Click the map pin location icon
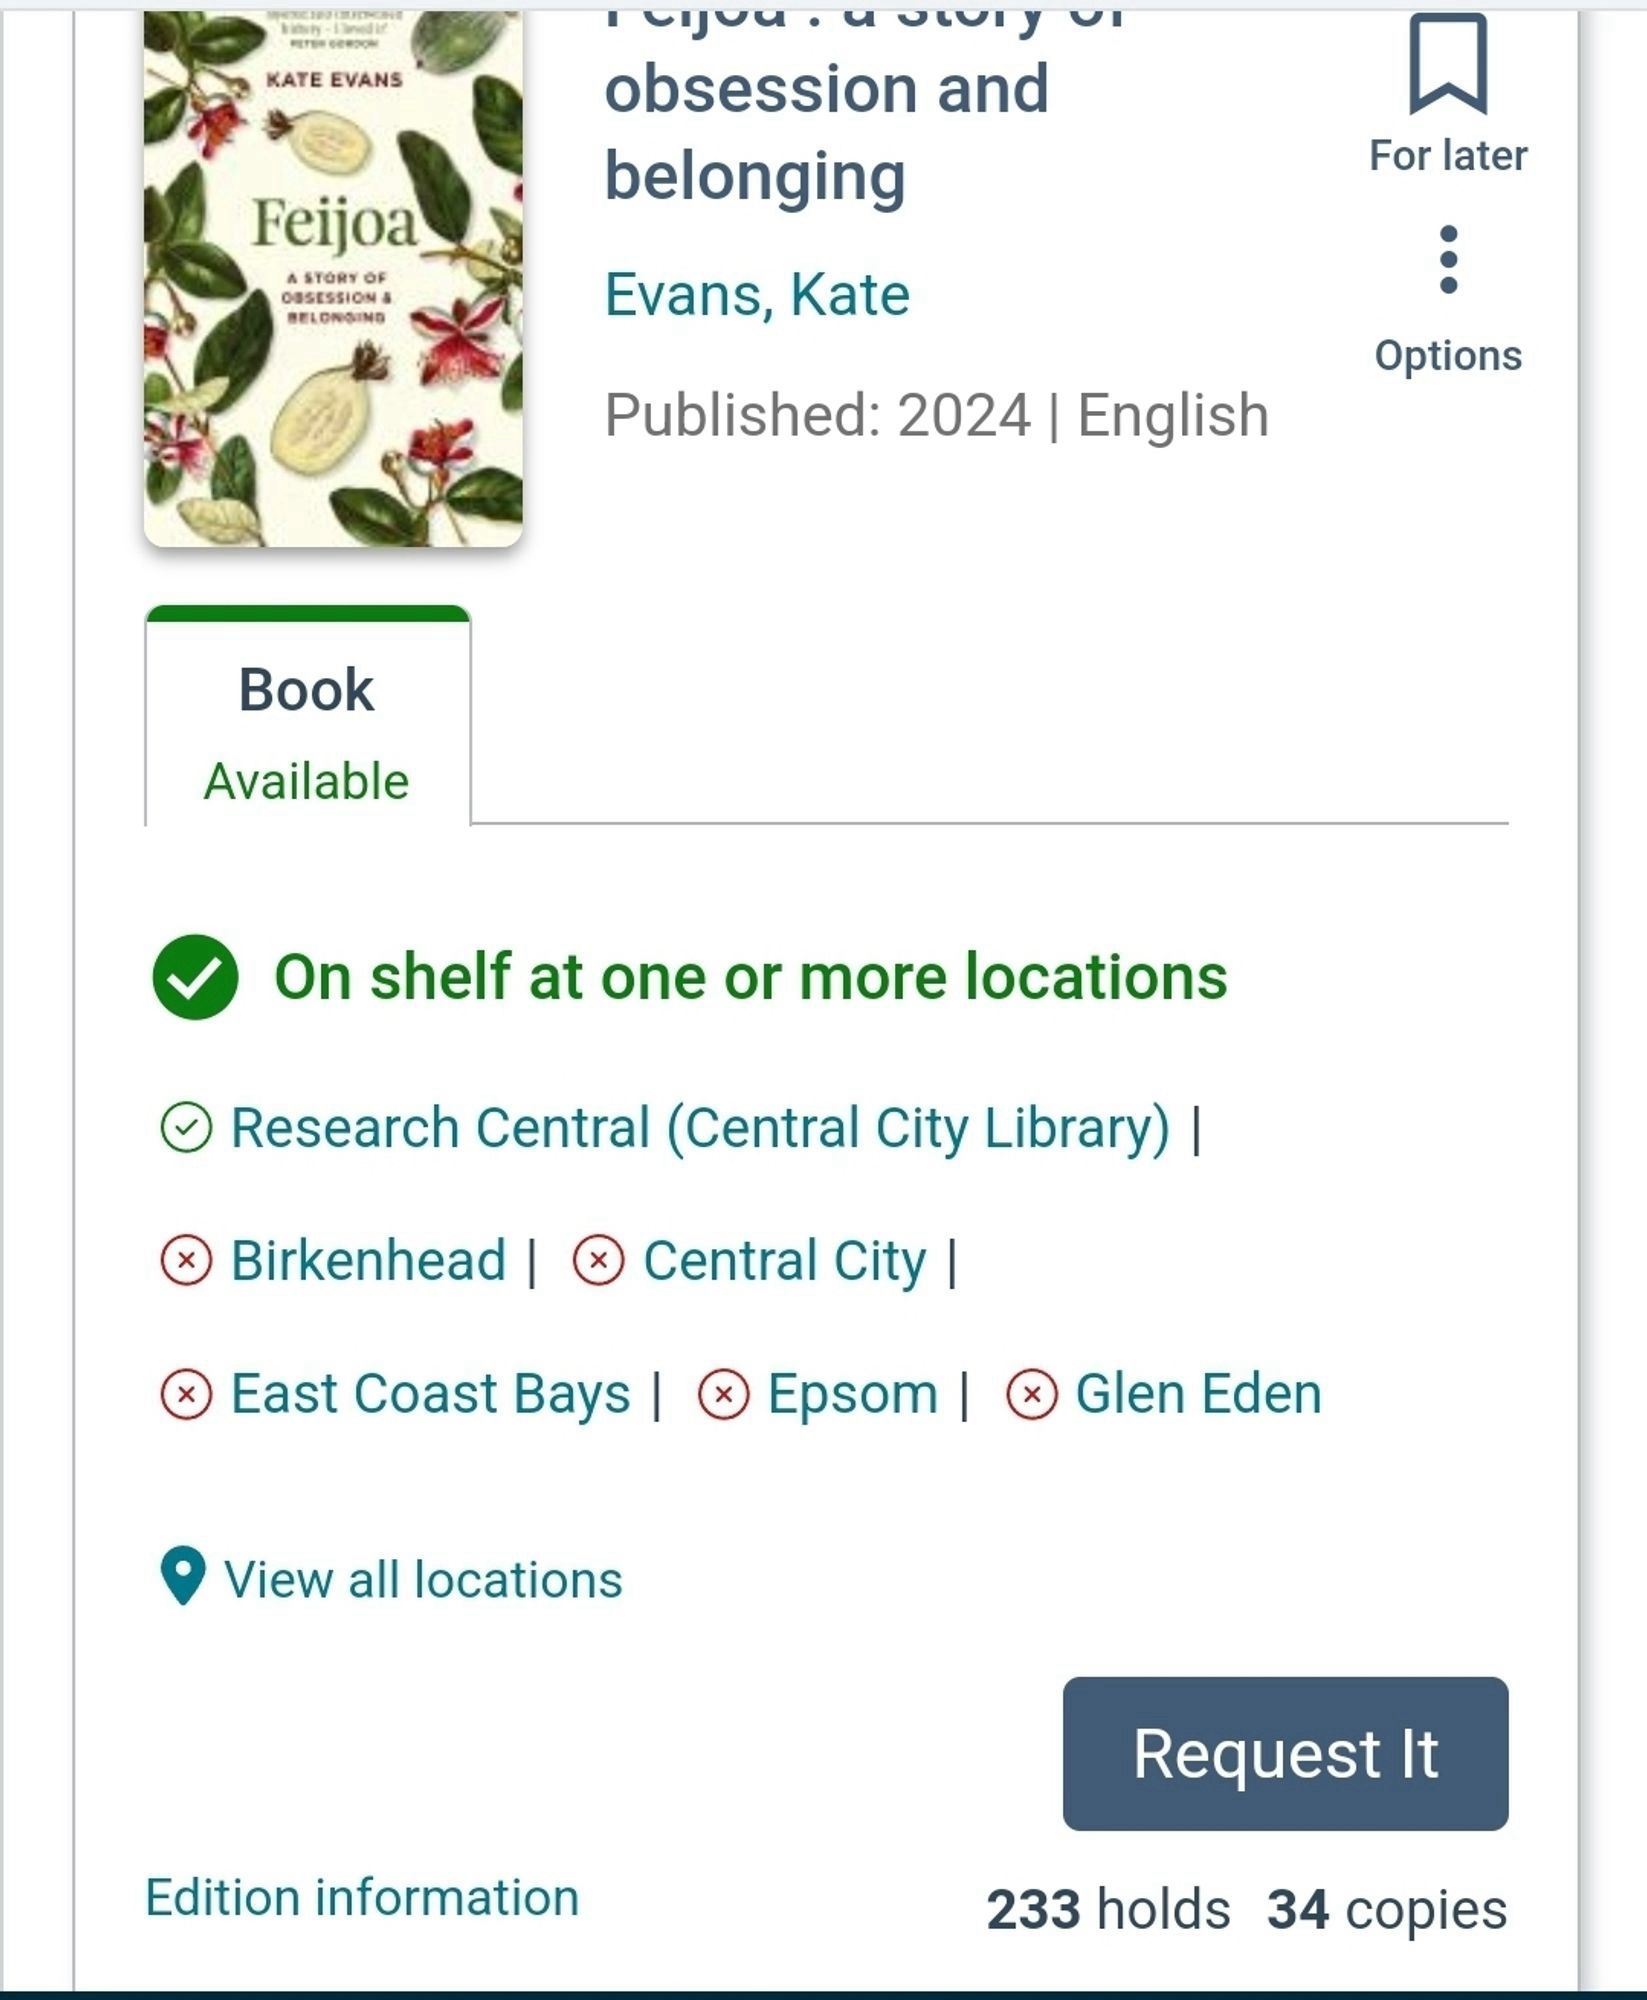The image size is (1647, 2000). [x=183, y=1577]
